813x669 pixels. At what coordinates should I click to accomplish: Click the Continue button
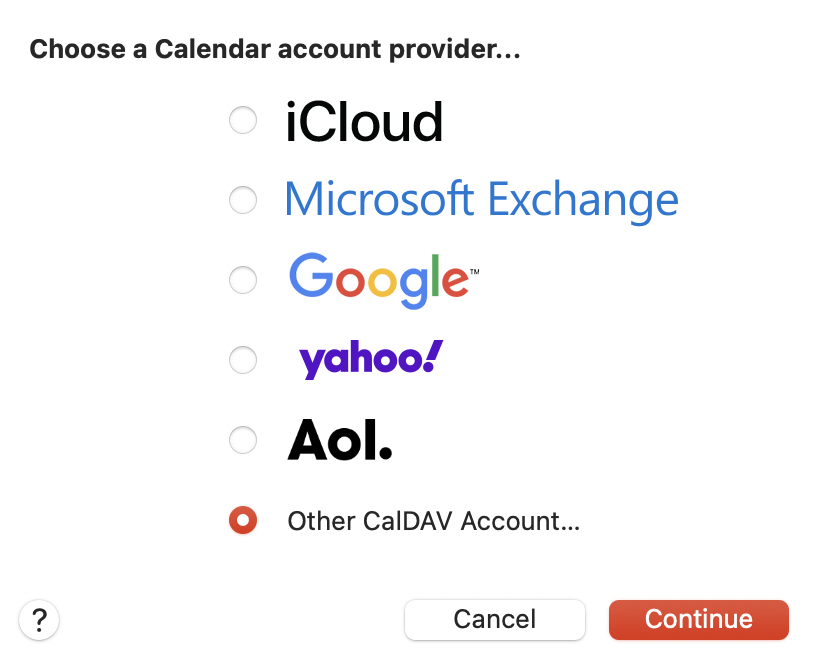click(698, 620)
